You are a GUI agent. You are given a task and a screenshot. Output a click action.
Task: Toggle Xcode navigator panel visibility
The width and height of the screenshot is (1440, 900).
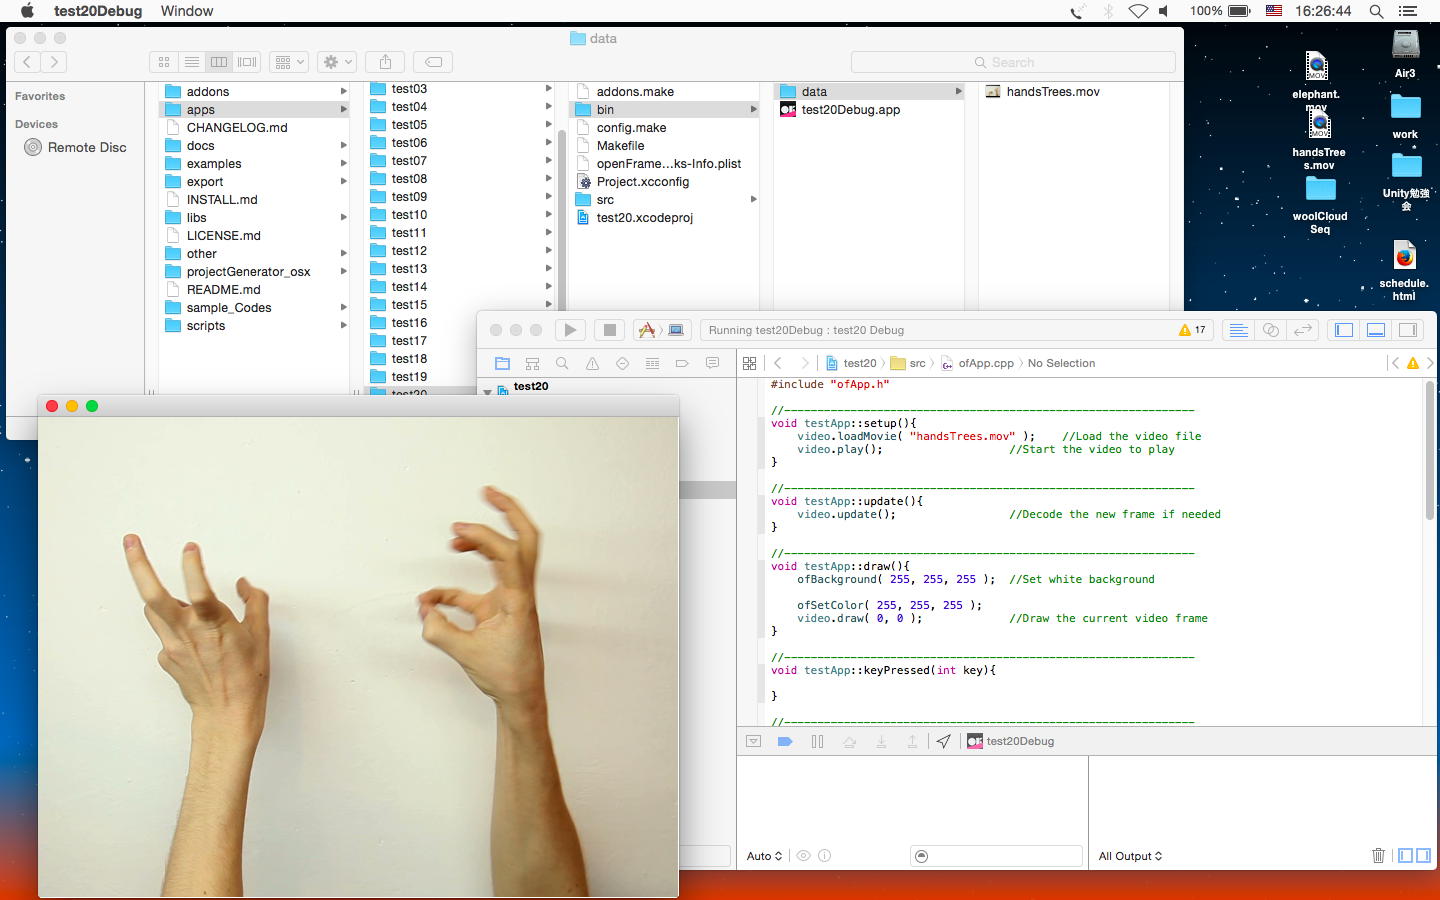point(1344,330)
